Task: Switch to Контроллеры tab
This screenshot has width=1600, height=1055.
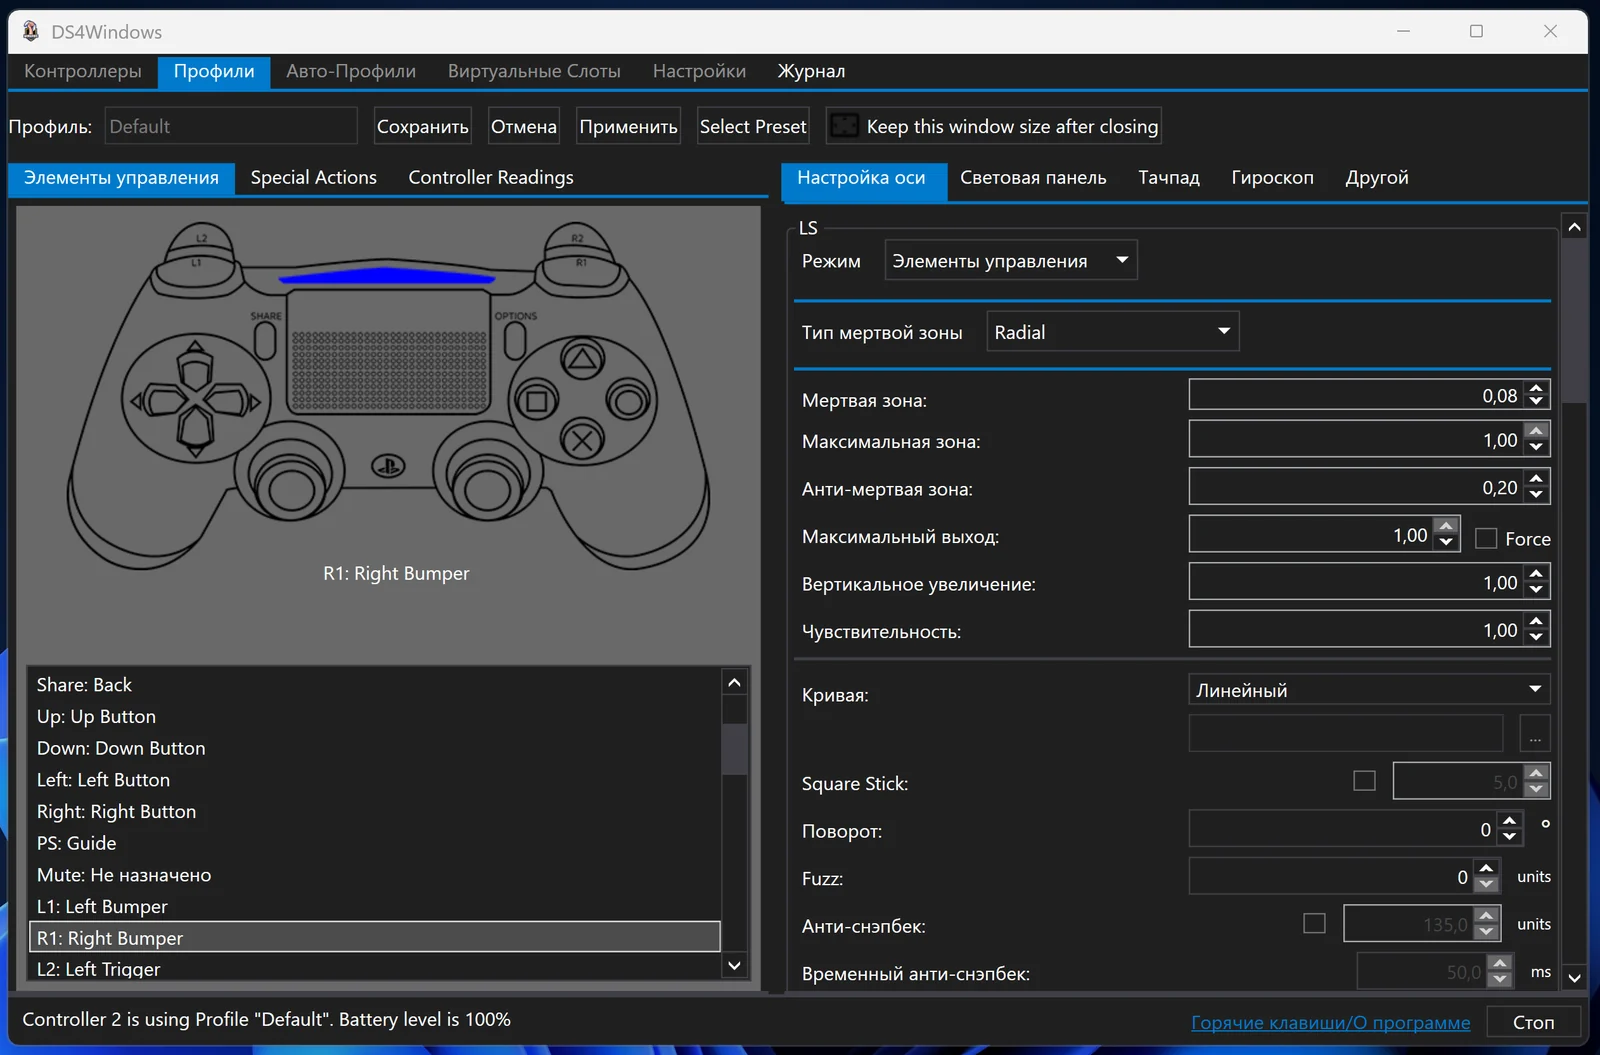Action: 83,71
